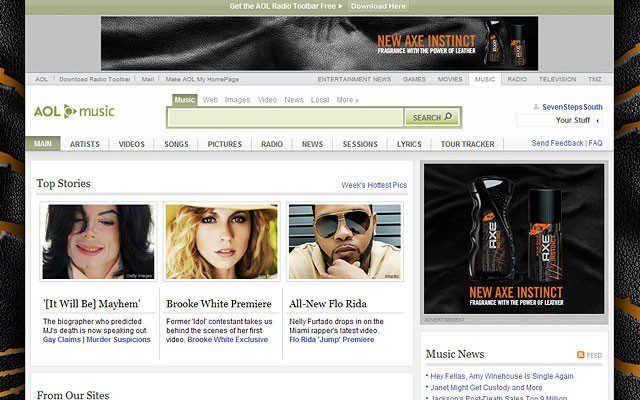Viewport: 640px width, 400px height.
Task: Open the Songs tab
Action: coord(176,144)
